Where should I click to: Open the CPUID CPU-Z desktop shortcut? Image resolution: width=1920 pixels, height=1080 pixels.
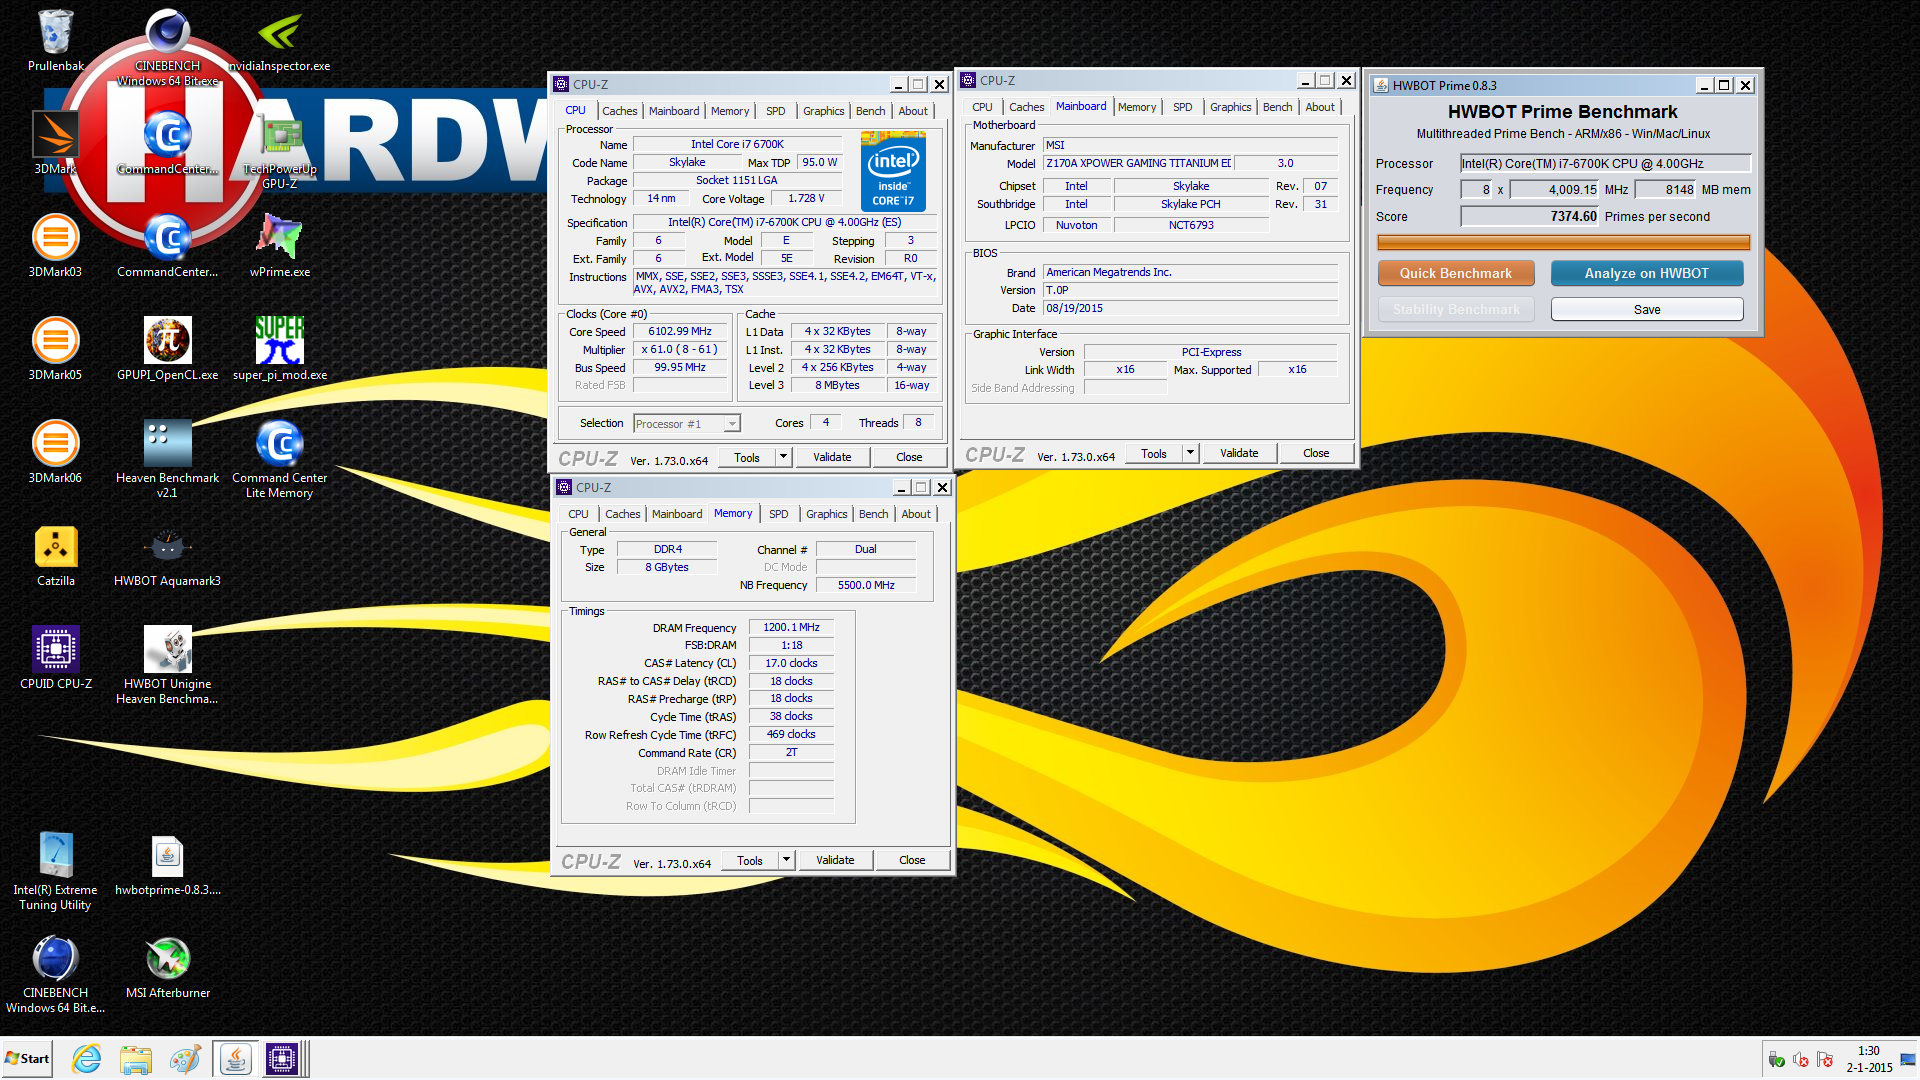(x=55, y=658)
